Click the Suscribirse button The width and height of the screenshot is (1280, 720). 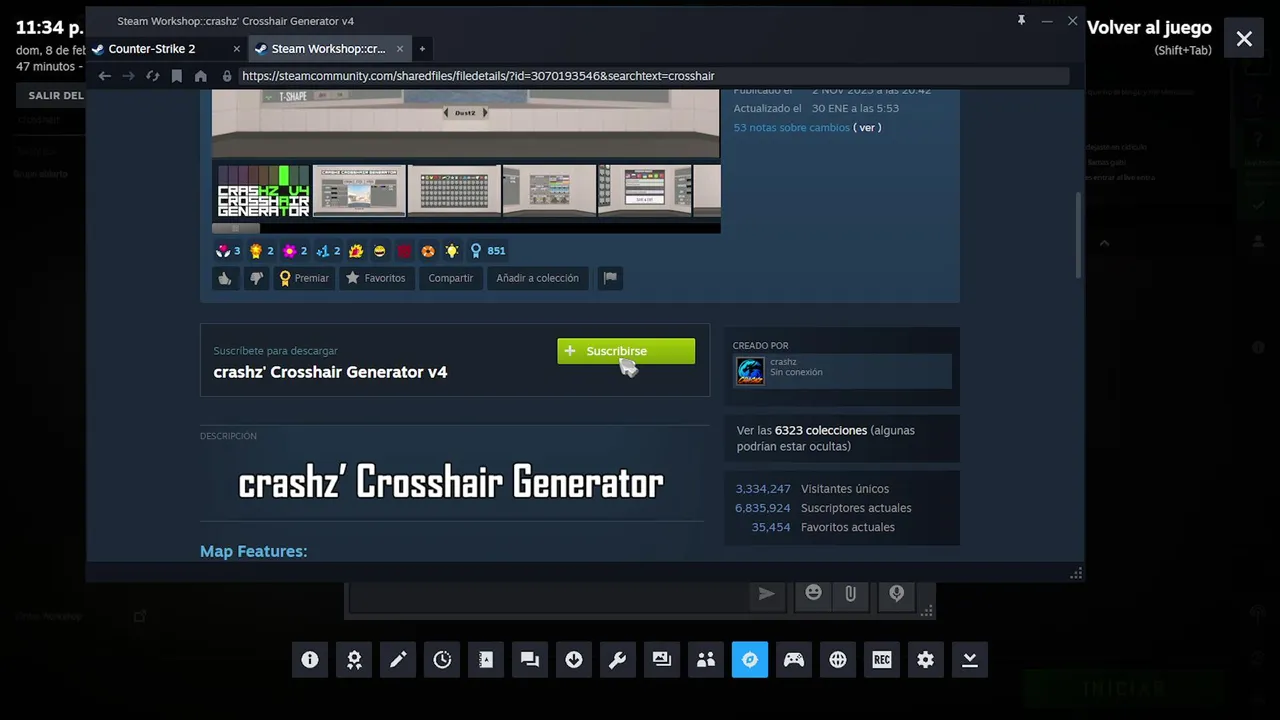626,351
